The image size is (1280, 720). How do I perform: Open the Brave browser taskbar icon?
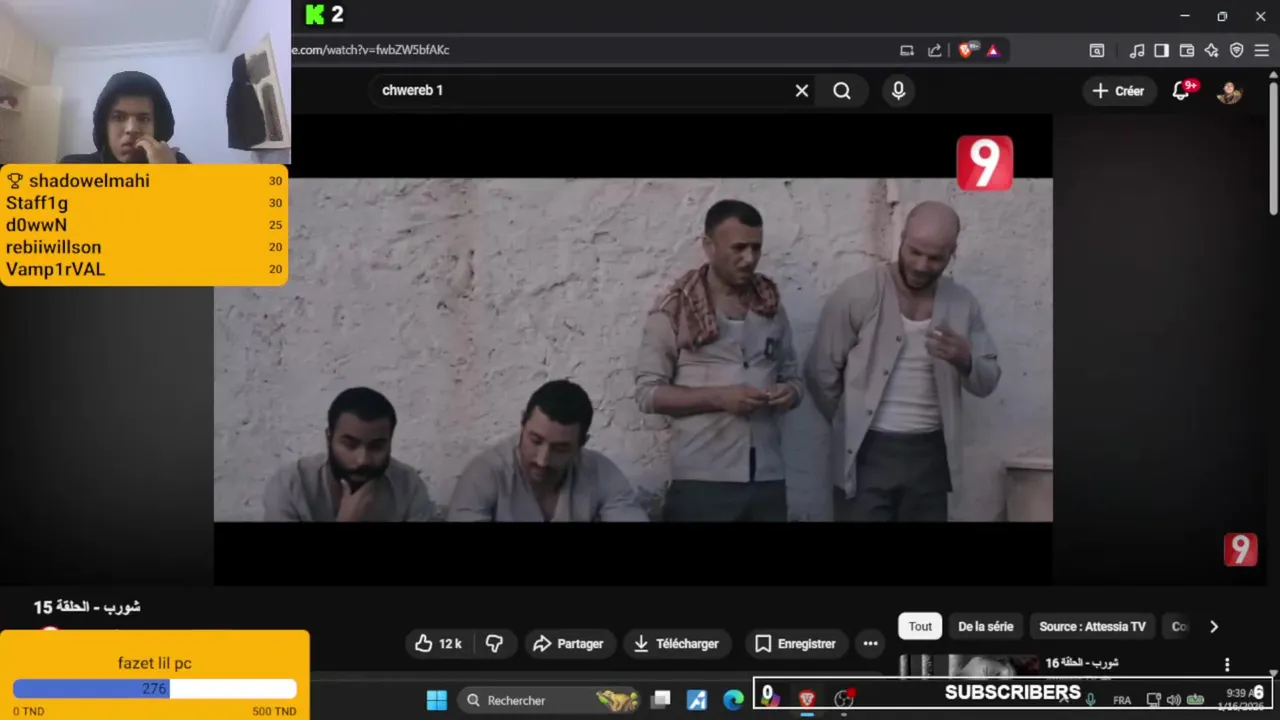(x=807, y=700)
